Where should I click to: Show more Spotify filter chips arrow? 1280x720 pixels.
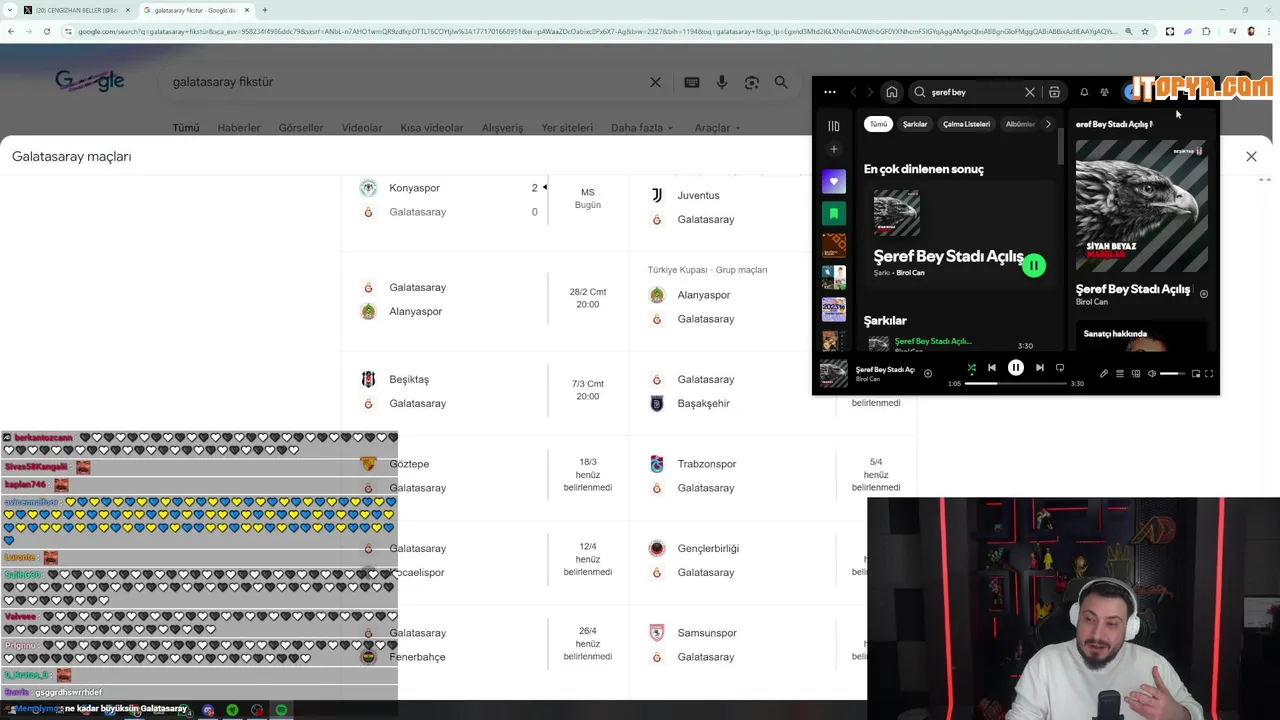tap(1048, 124)
